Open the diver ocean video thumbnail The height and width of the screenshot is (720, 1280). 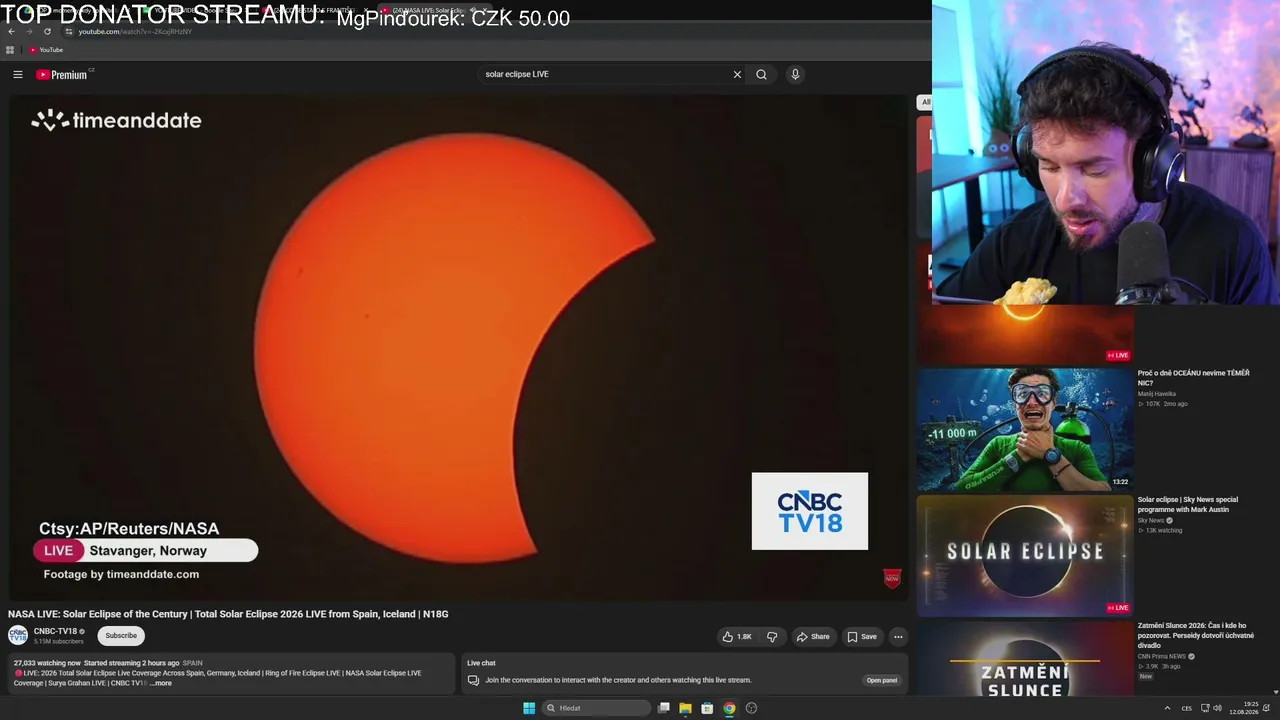pos(1025,429)
